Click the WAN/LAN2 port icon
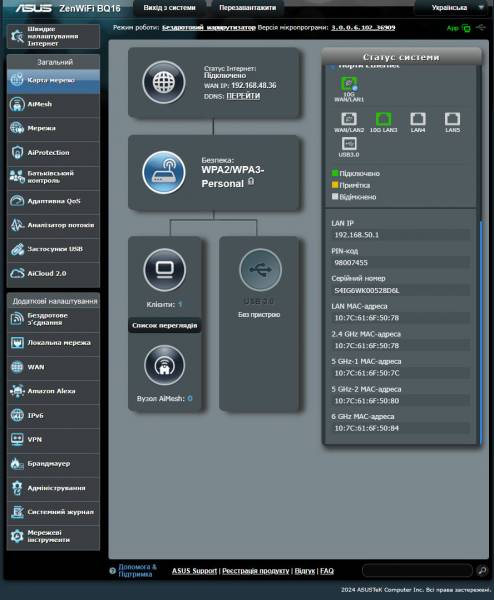 [349, 119]
